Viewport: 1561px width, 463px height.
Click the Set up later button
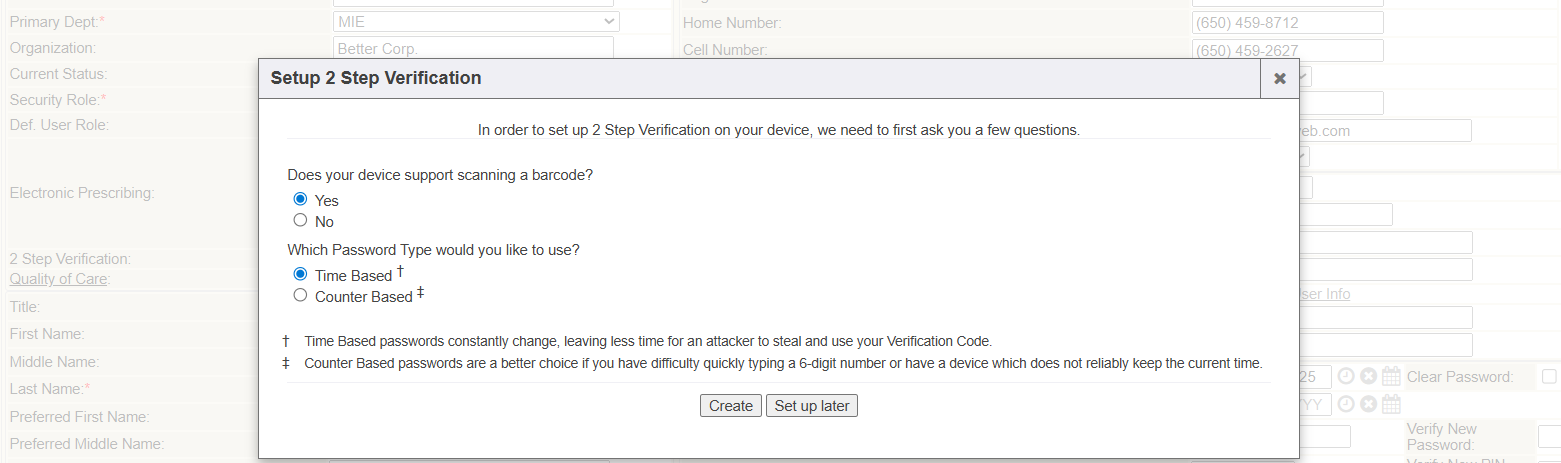pyautogui.click(x=811, y=405)
